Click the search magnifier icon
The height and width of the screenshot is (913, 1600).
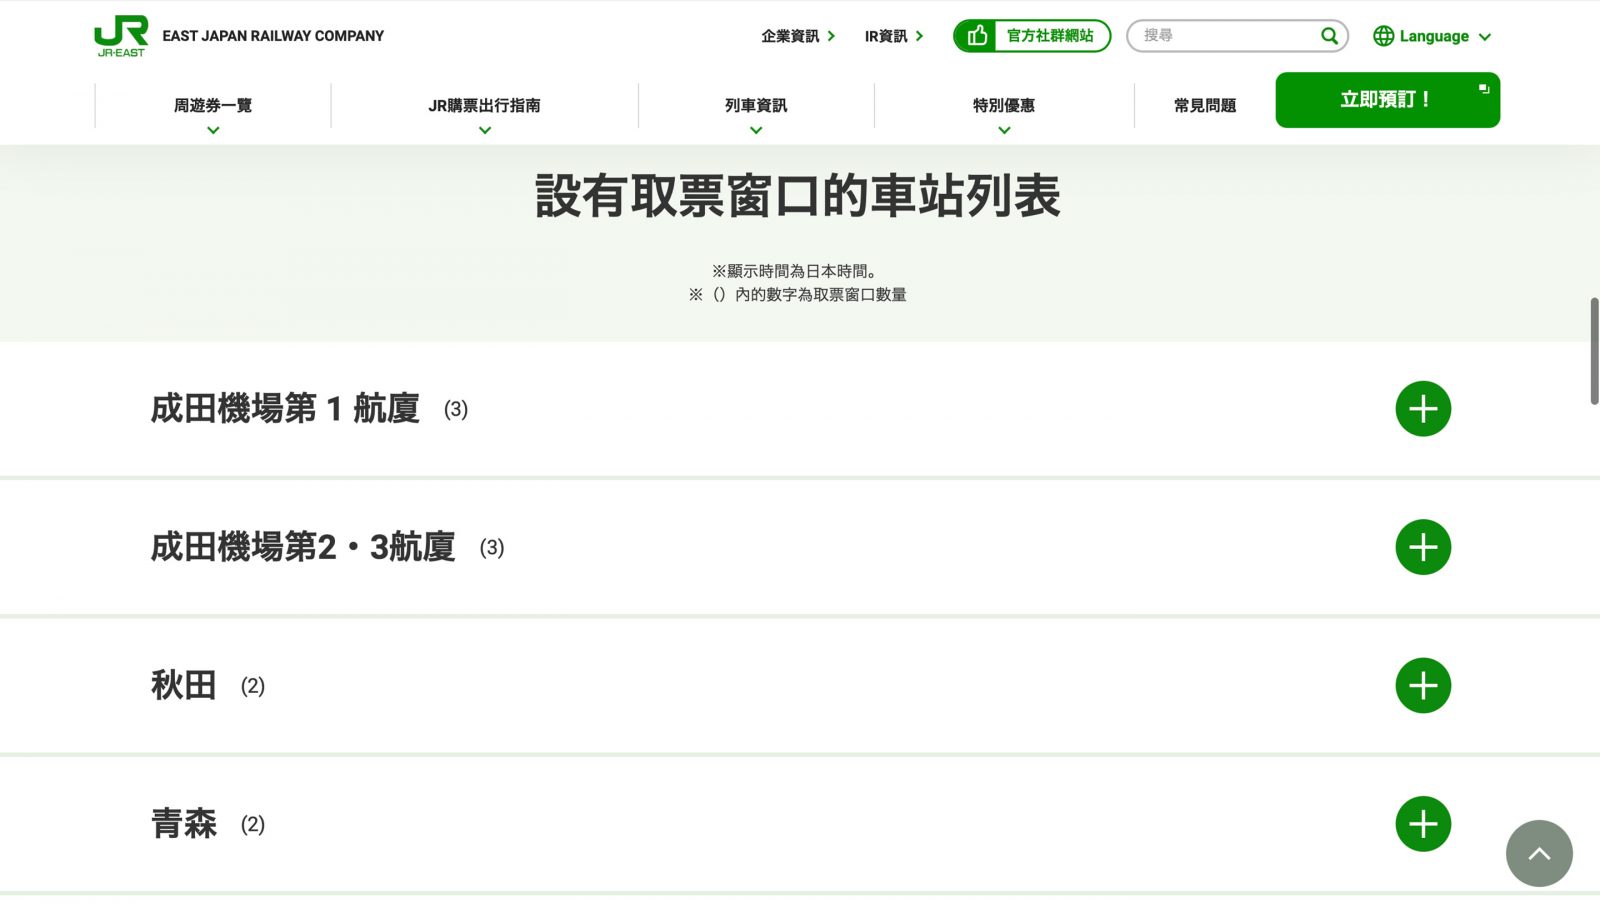pos(1329,36)
